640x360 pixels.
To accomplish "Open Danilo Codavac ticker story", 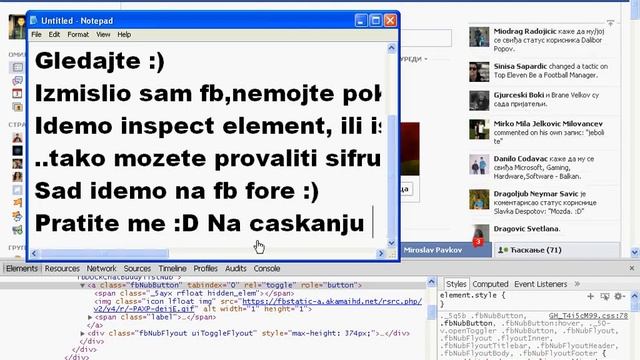I will (543, 167).
